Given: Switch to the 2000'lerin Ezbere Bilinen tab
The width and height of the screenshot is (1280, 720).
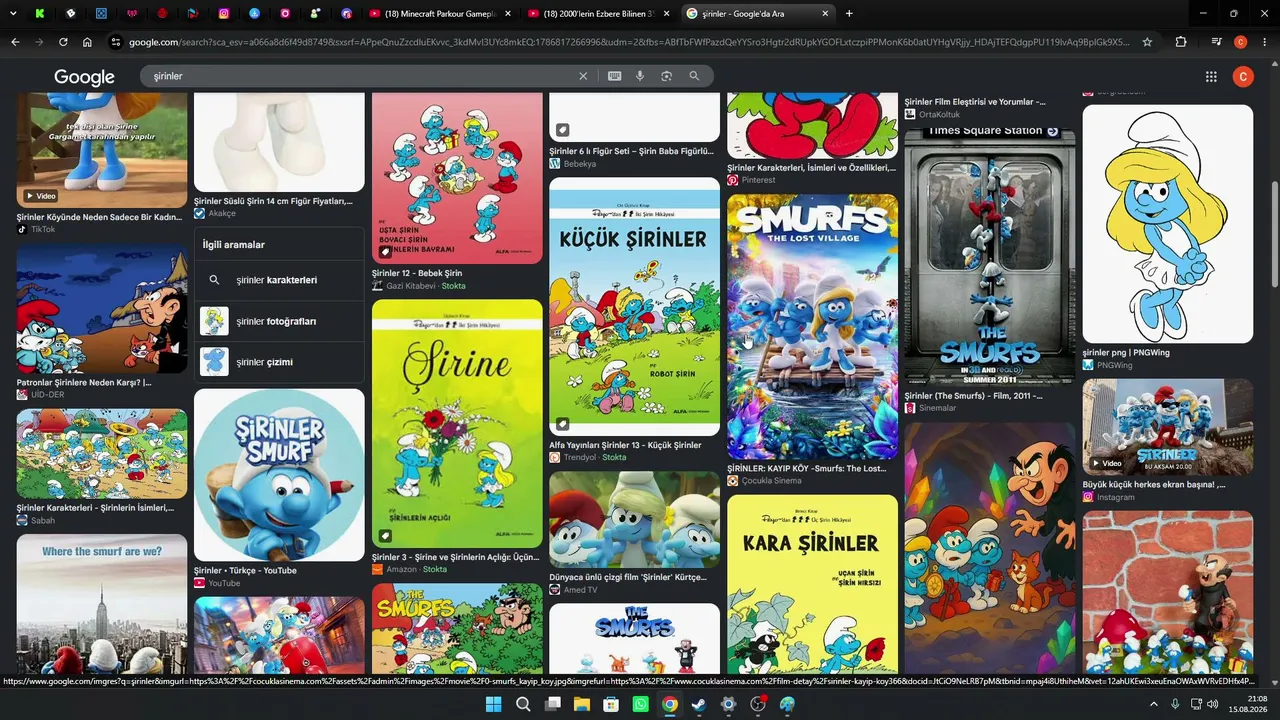Looking at the screenshot, I should click(x=597, y=13).
